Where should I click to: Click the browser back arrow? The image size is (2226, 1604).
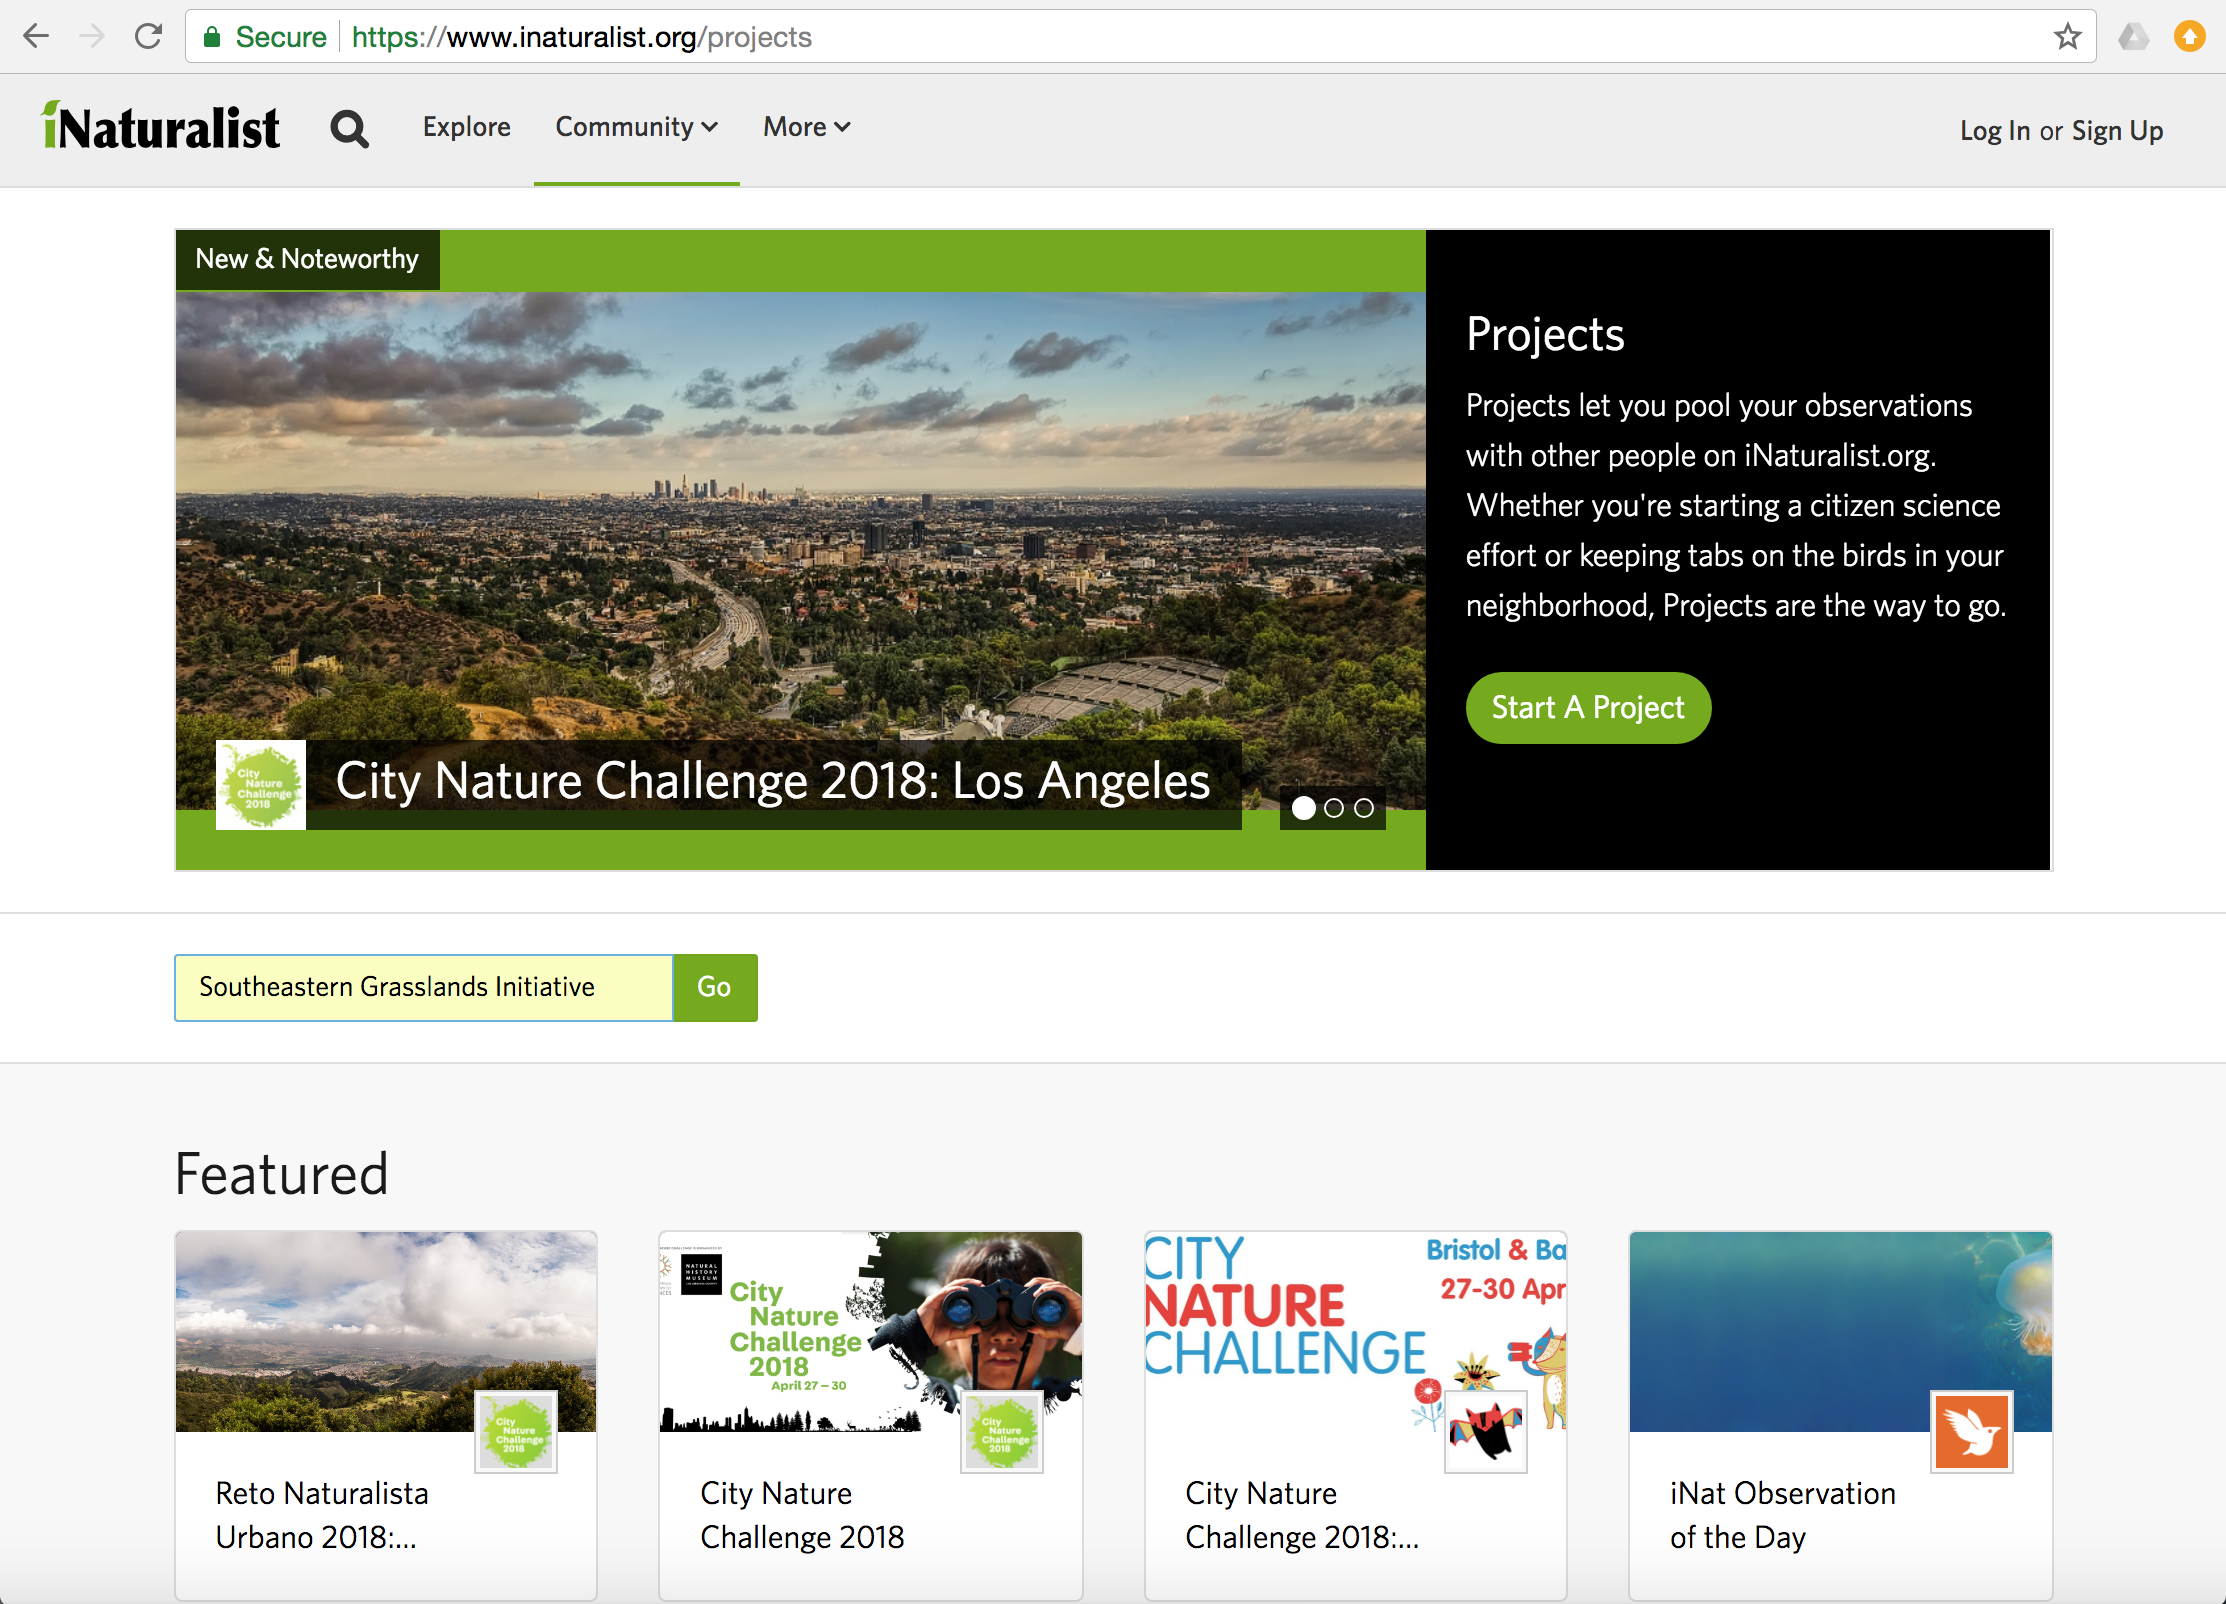[36, 37]
